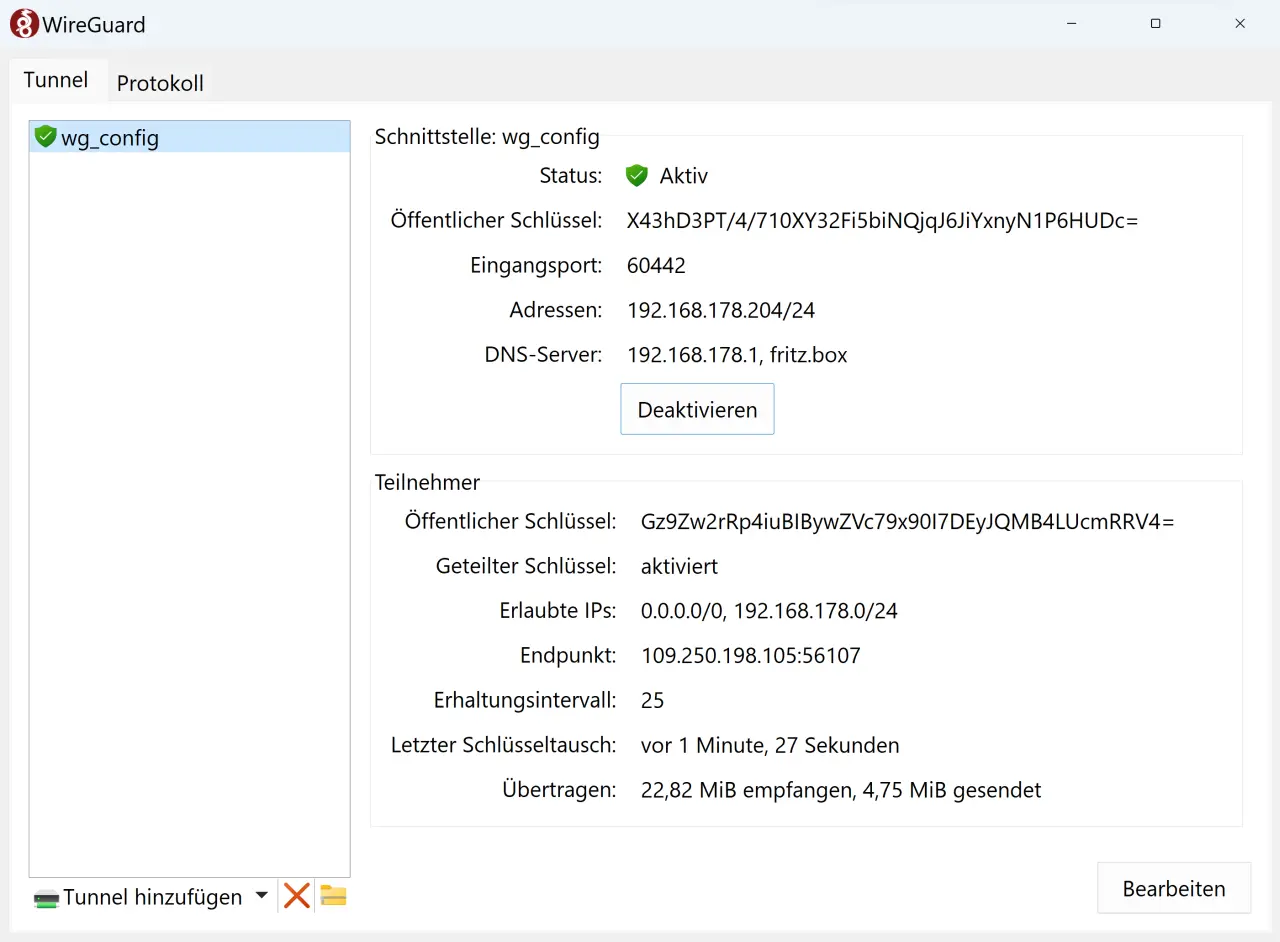Click the DNS-Server value with fritz.box
The width and height of the screenshot is (1280, 942).
(736, 356)
